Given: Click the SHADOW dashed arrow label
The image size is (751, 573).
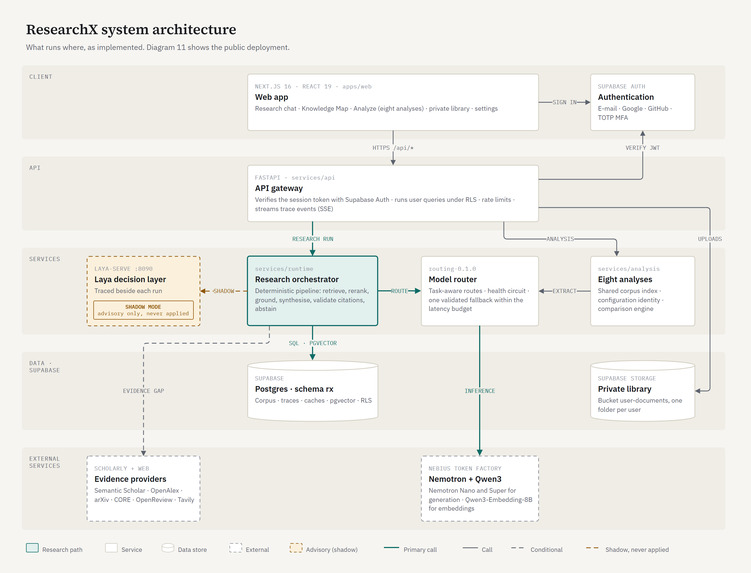Looking at the screenshot, I should click(x=224, y=291).
